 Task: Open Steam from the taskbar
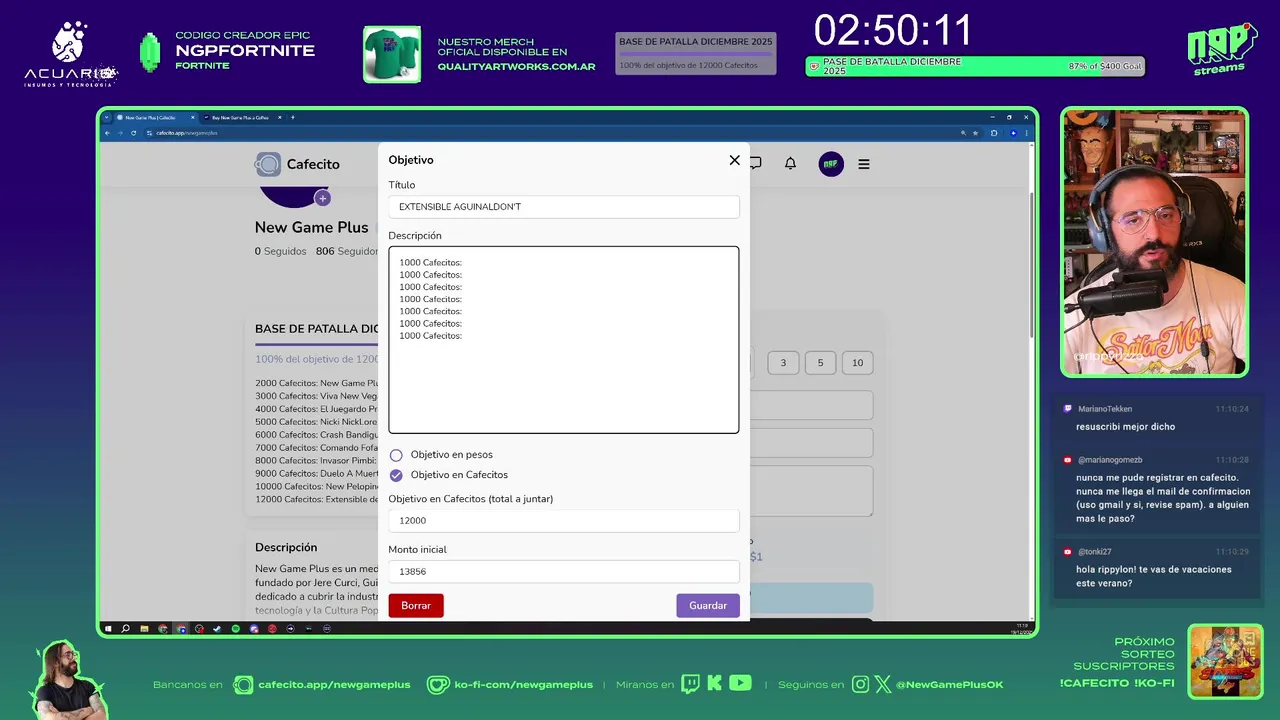pos(217,629)
